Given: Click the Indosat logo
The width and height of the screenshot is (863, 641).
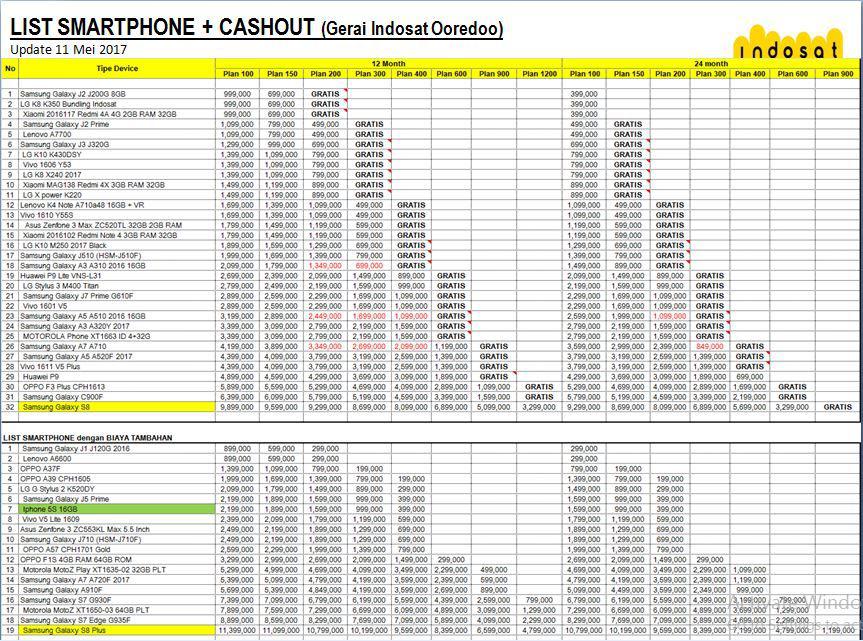Looking at the screenshot, I should pos(786,42).
